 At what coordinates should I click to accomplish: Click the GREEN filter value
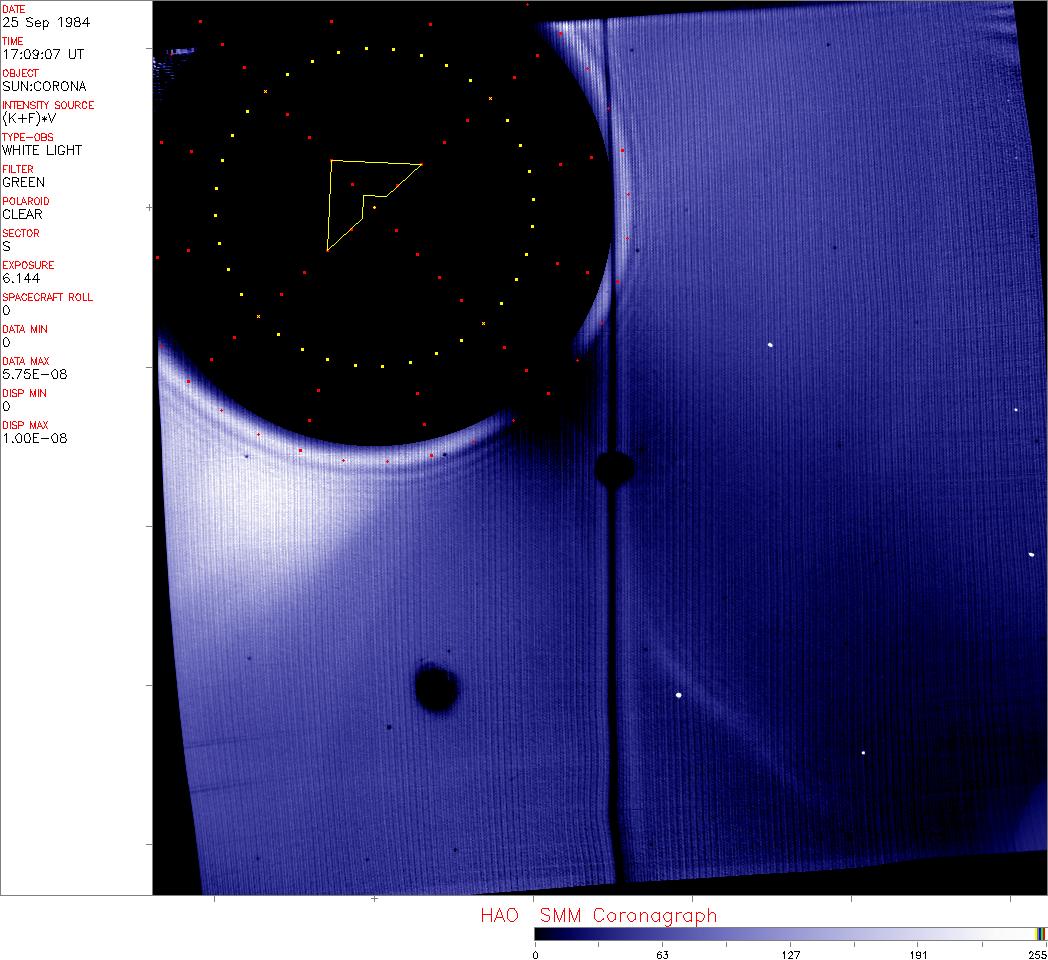tap(23, 182)
